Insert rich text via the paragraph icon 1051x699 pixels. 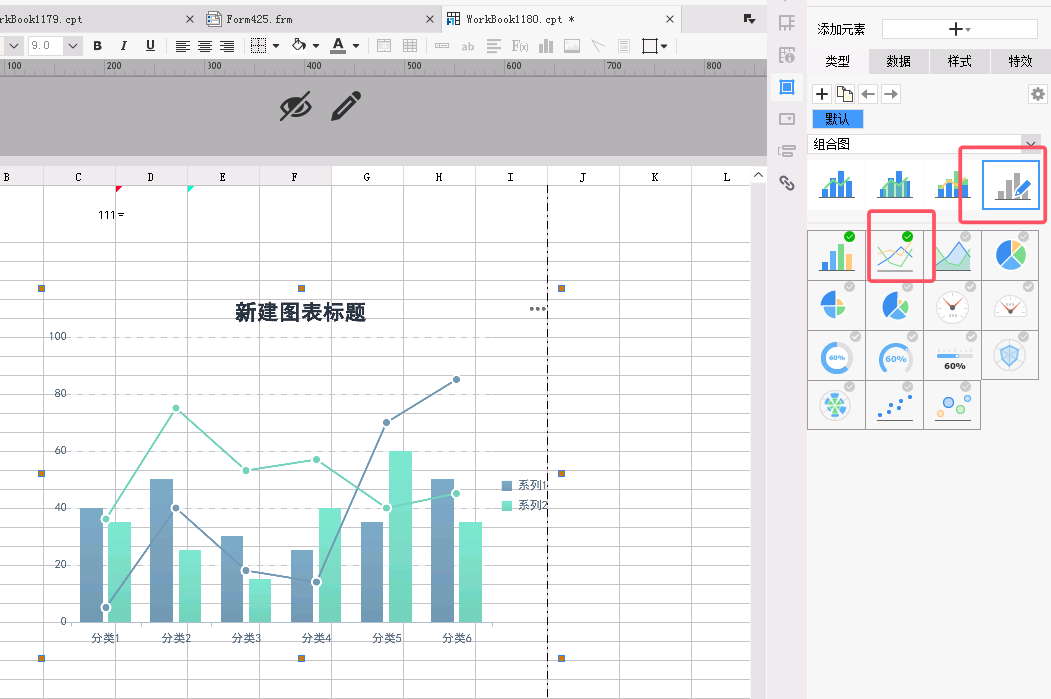[494, 46]
